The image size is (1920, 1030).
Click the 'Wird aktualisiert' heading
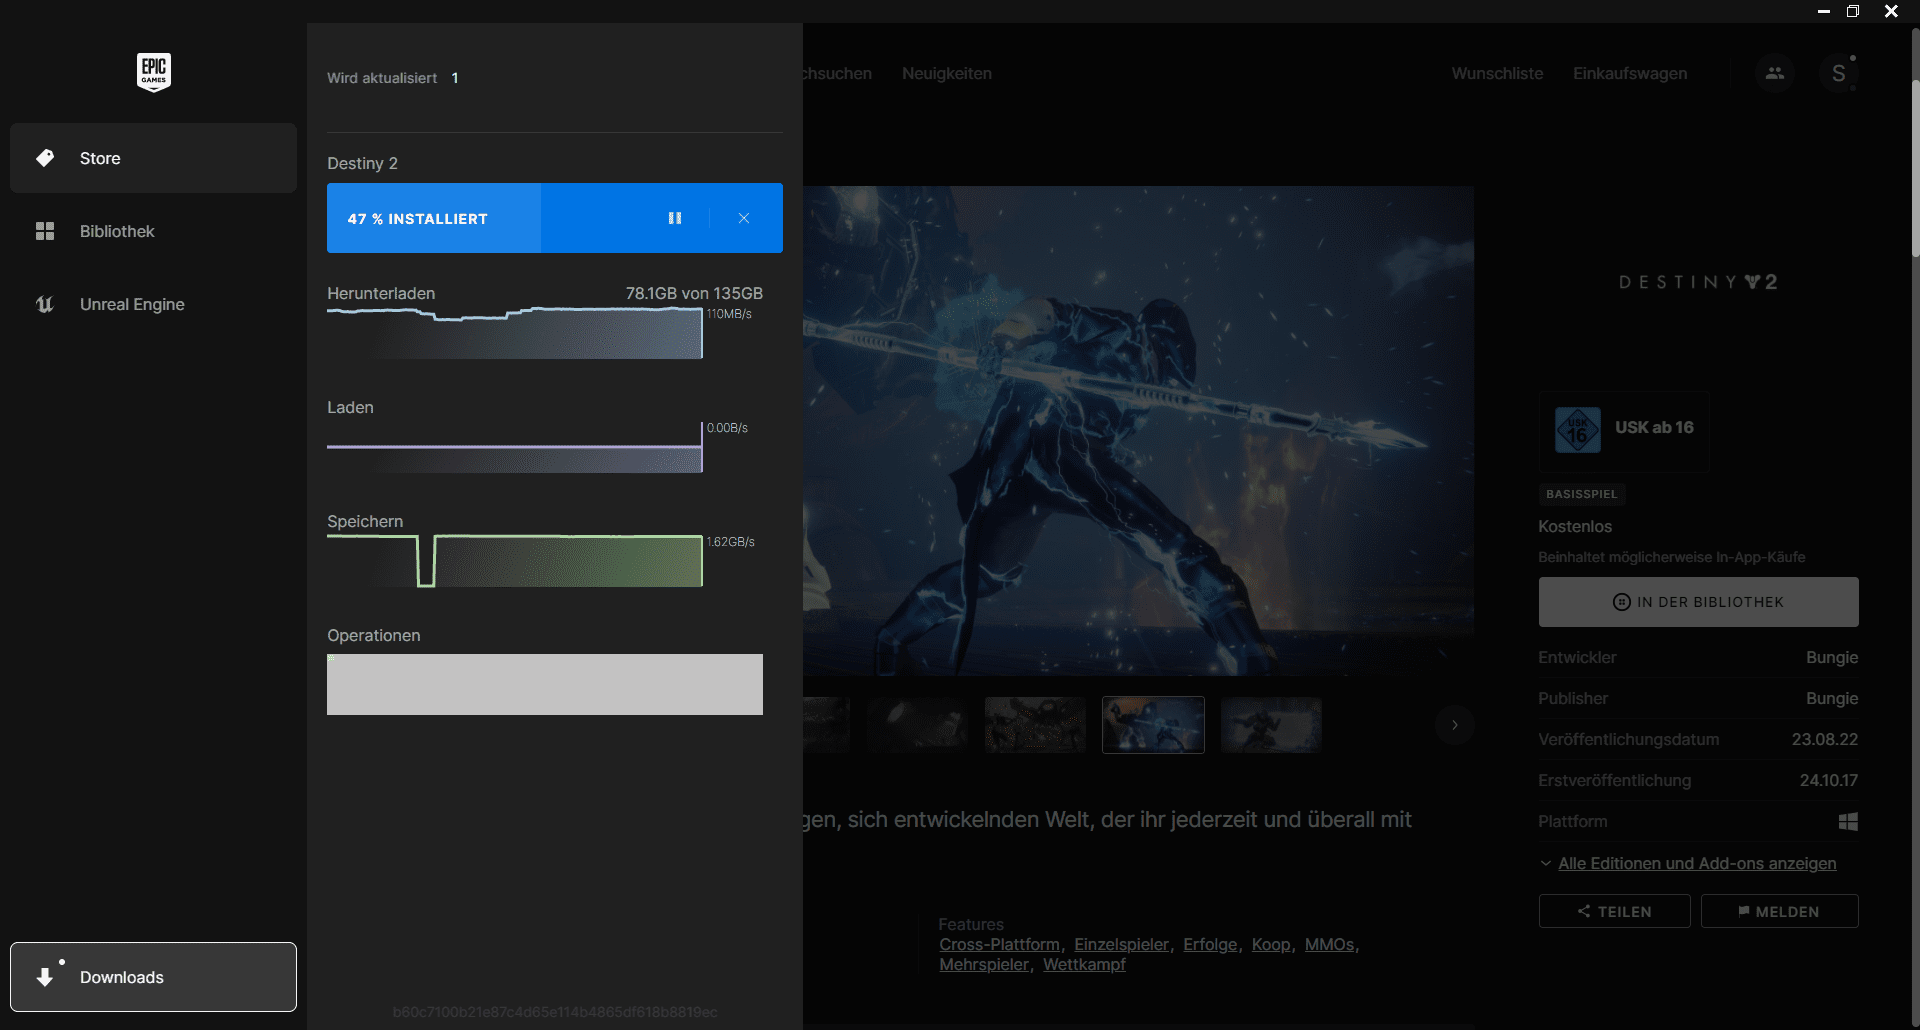[x=382, y=78]
